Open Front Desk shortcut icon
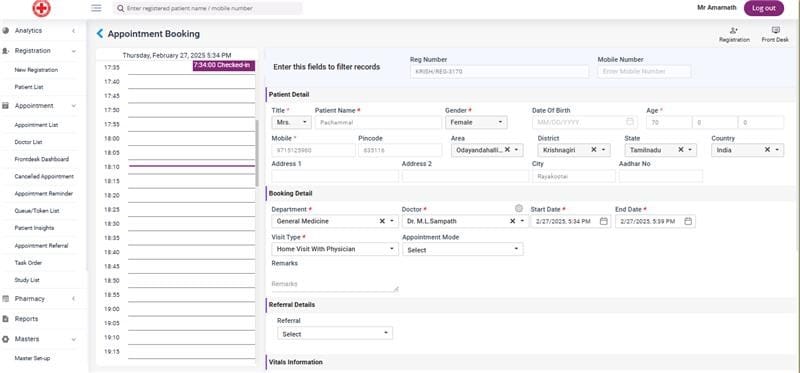Image resolution: width=800 pixels, height=373 pixels. [776, 31]
